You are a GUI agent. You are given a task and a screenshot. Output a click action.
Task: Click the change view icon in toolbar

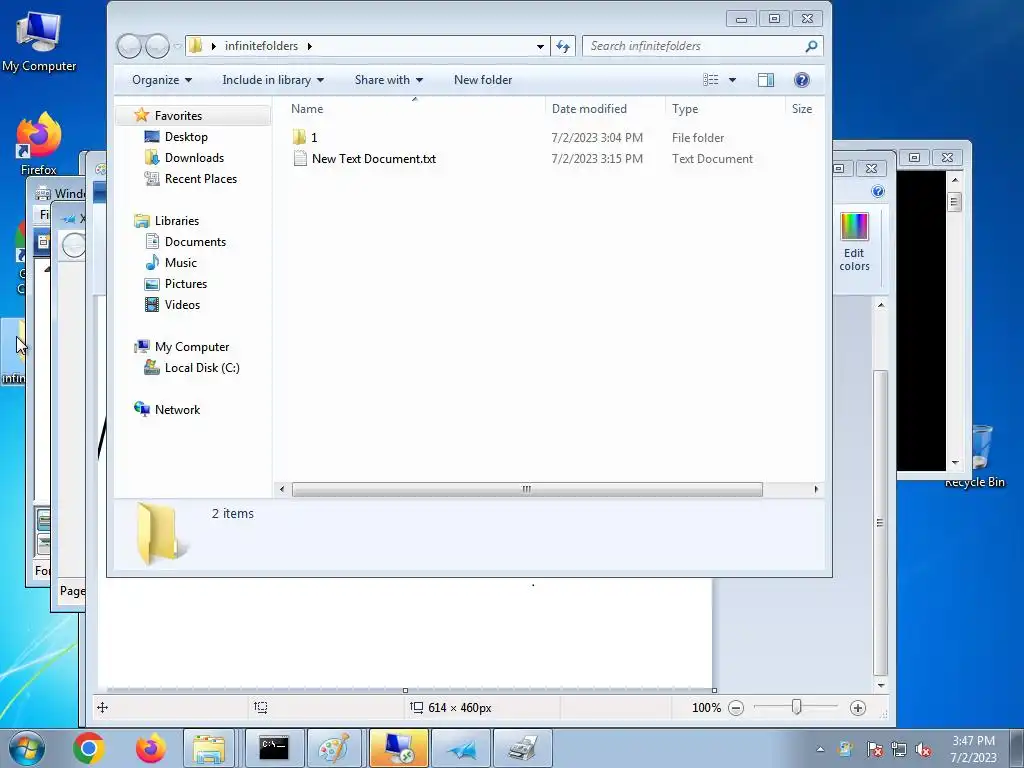(x=711, y=80)
